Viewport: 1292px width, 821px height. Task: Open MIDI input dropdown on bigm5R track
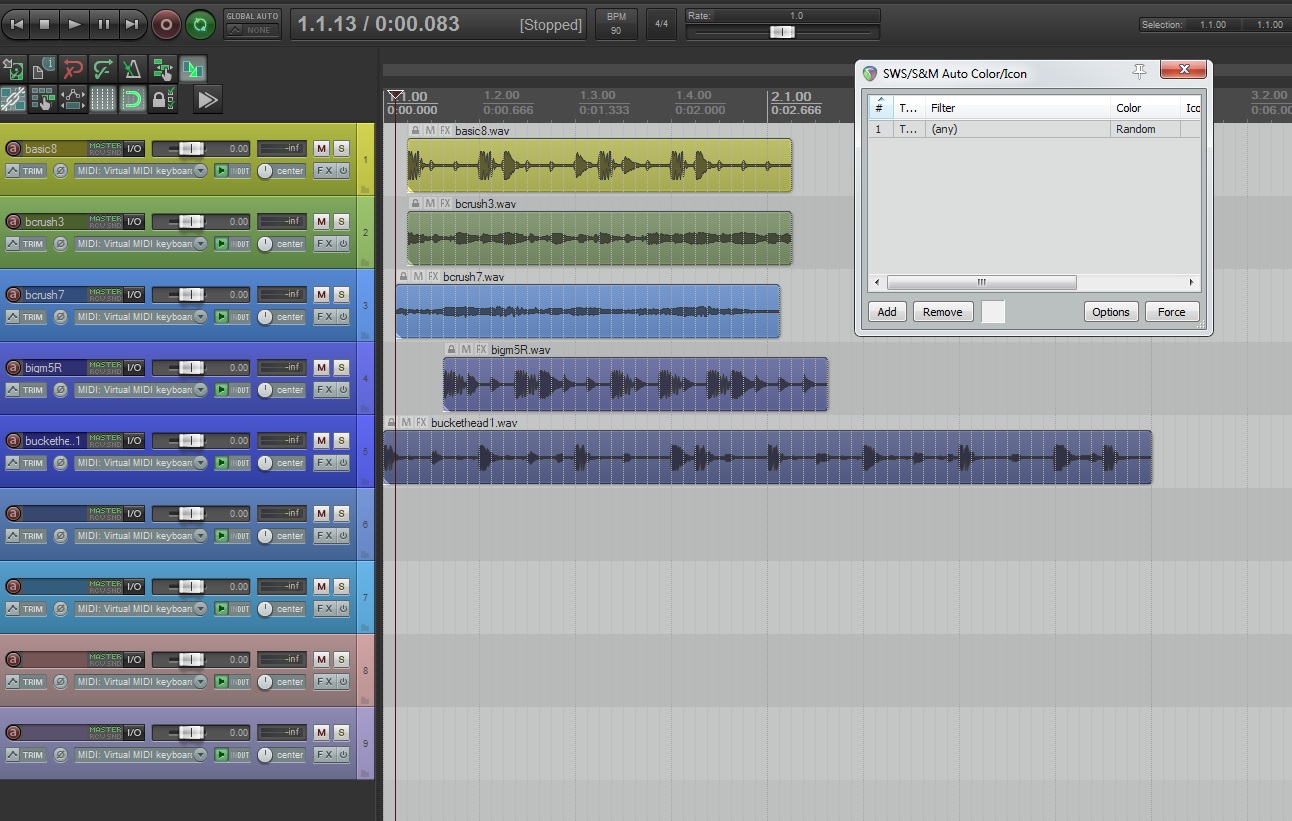[141, 390]
